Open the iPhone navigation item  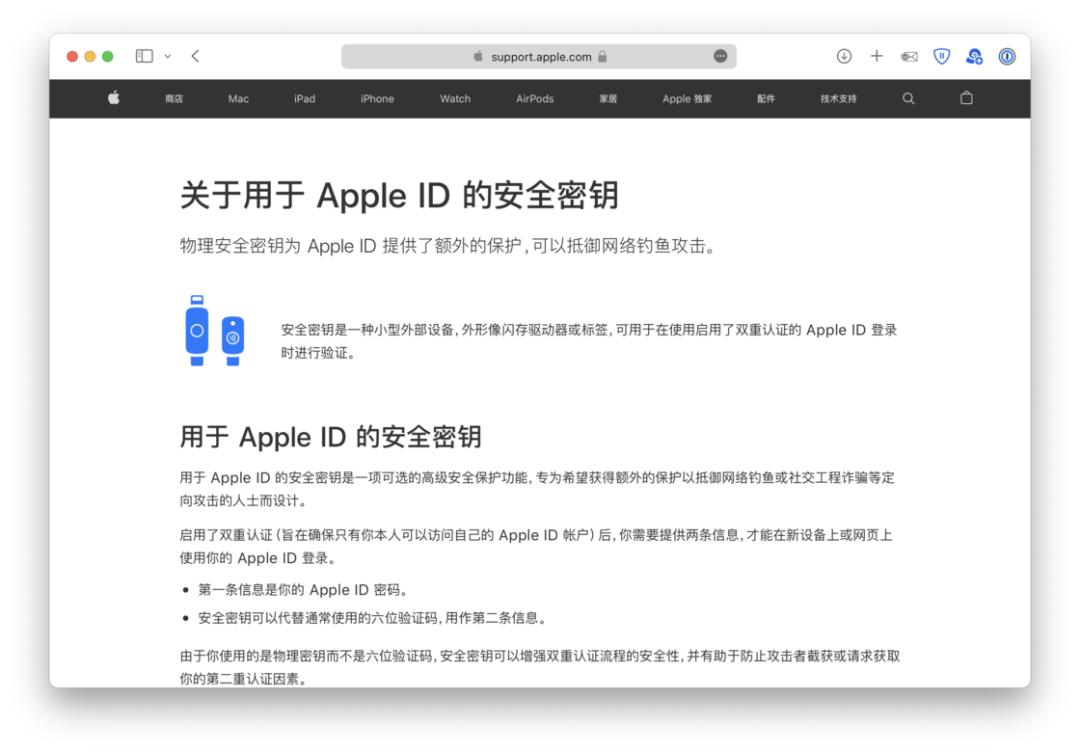pos(377,99)
